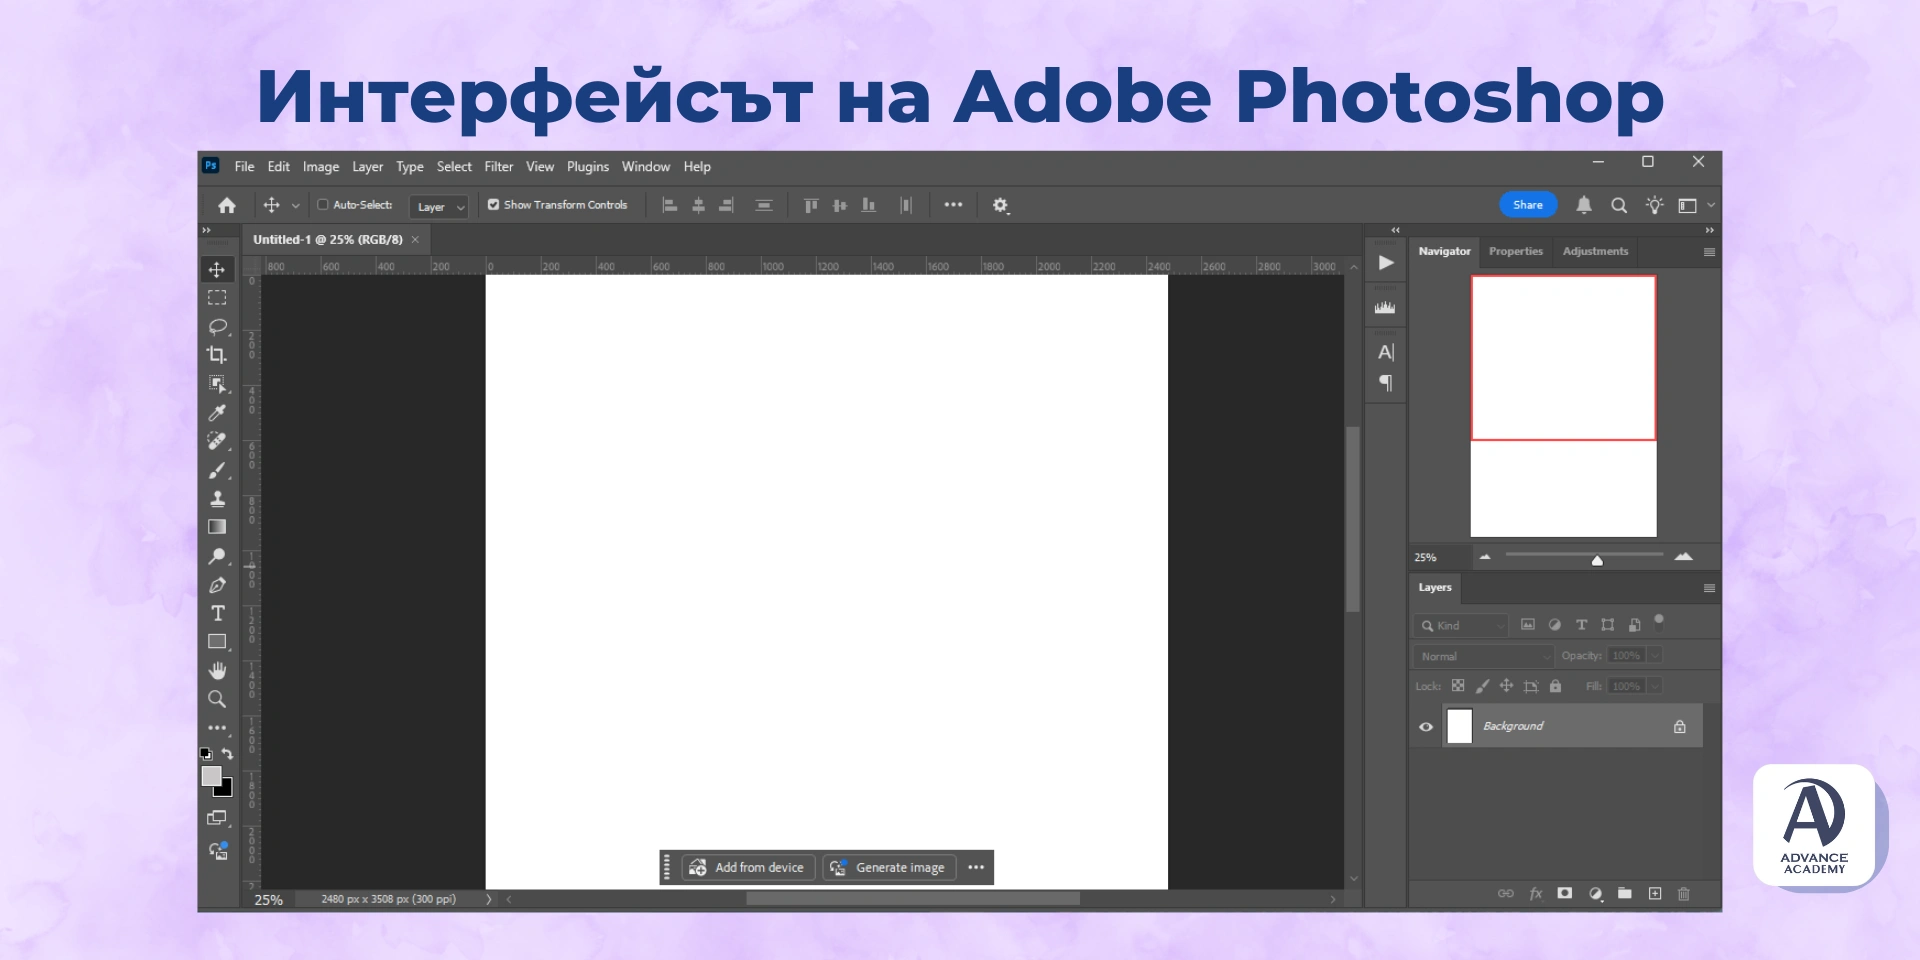This screenshot has width=1920, height=960.
Task: Hide the Background layer visibility
Action: tap(1425, 727)
